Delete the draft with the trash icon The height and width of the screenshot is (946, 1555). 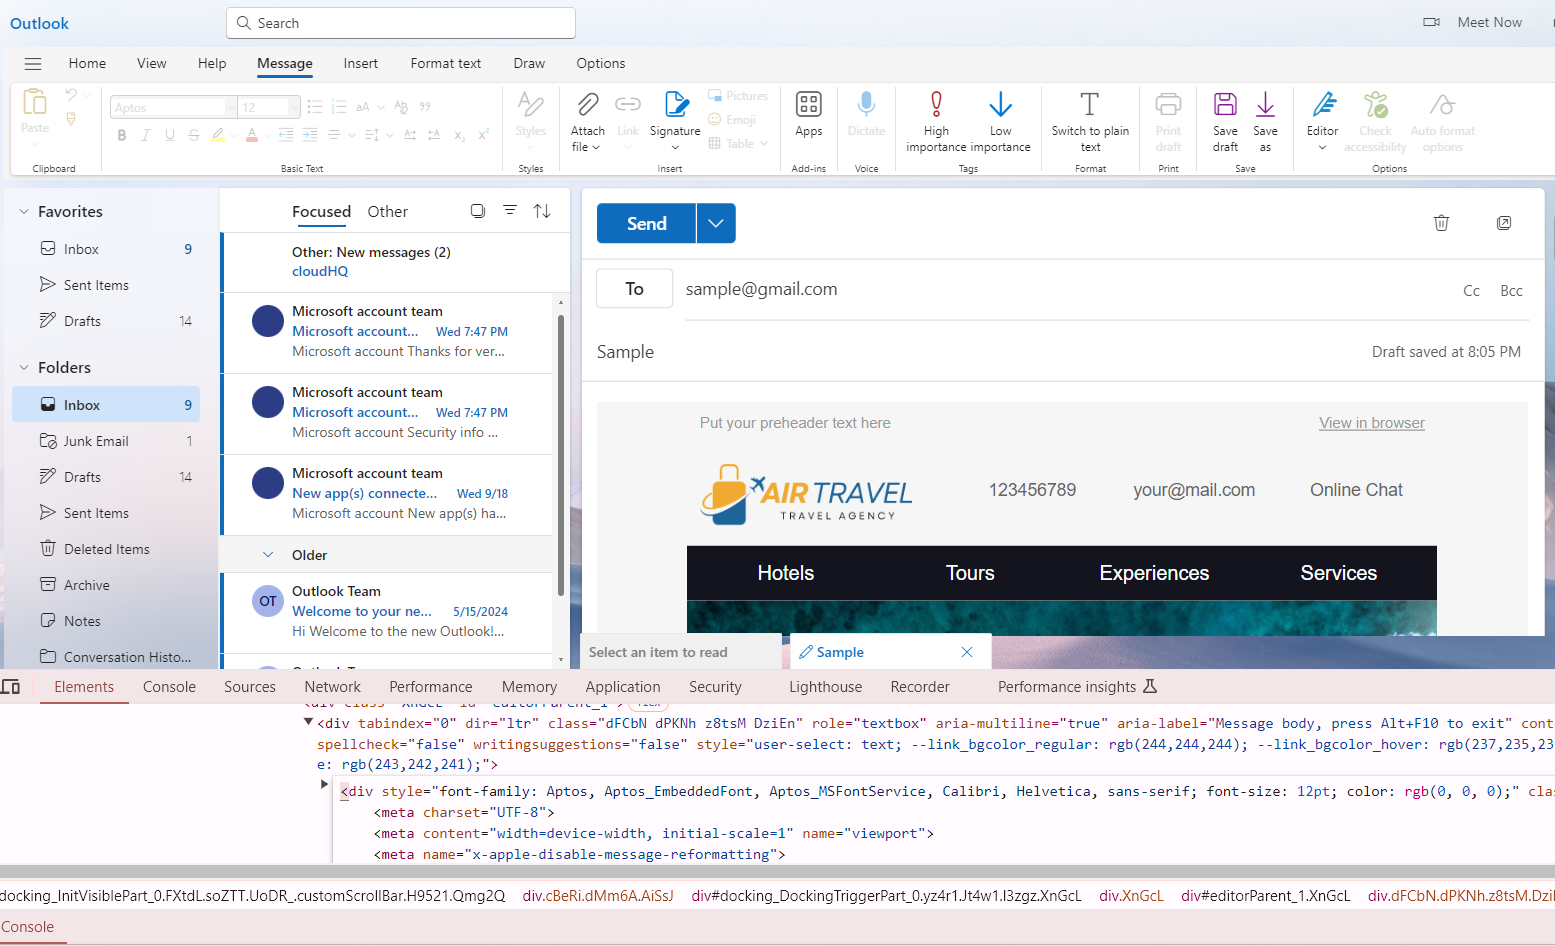tap(1441, 223)
